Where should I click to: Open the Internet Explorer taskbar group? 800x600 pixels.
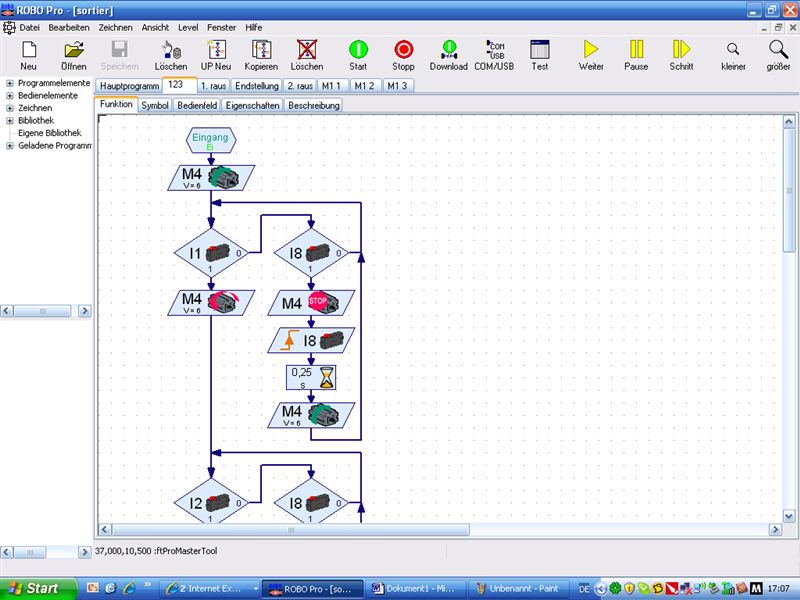click(x=212, y=589)
